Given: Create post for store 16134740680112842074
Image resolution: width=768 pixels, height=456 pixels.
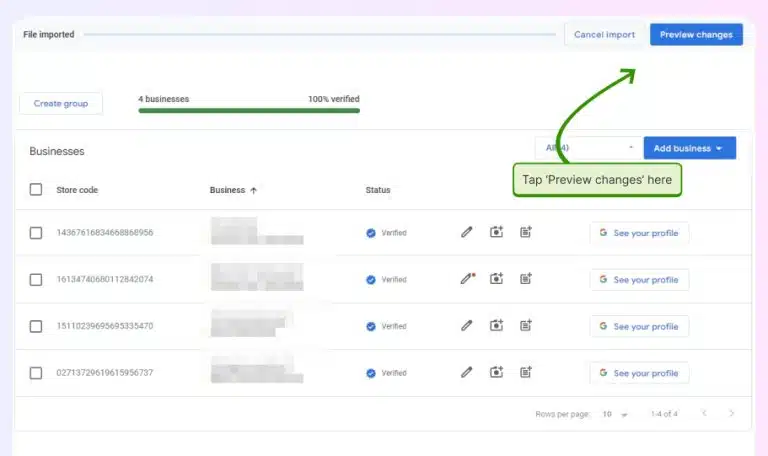Looking at the screenshot, I should [x=526, y=279].
